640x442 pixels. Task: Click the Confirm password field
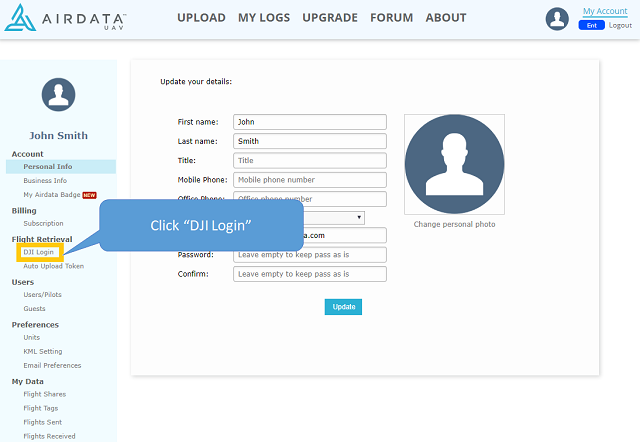(310, 274)
